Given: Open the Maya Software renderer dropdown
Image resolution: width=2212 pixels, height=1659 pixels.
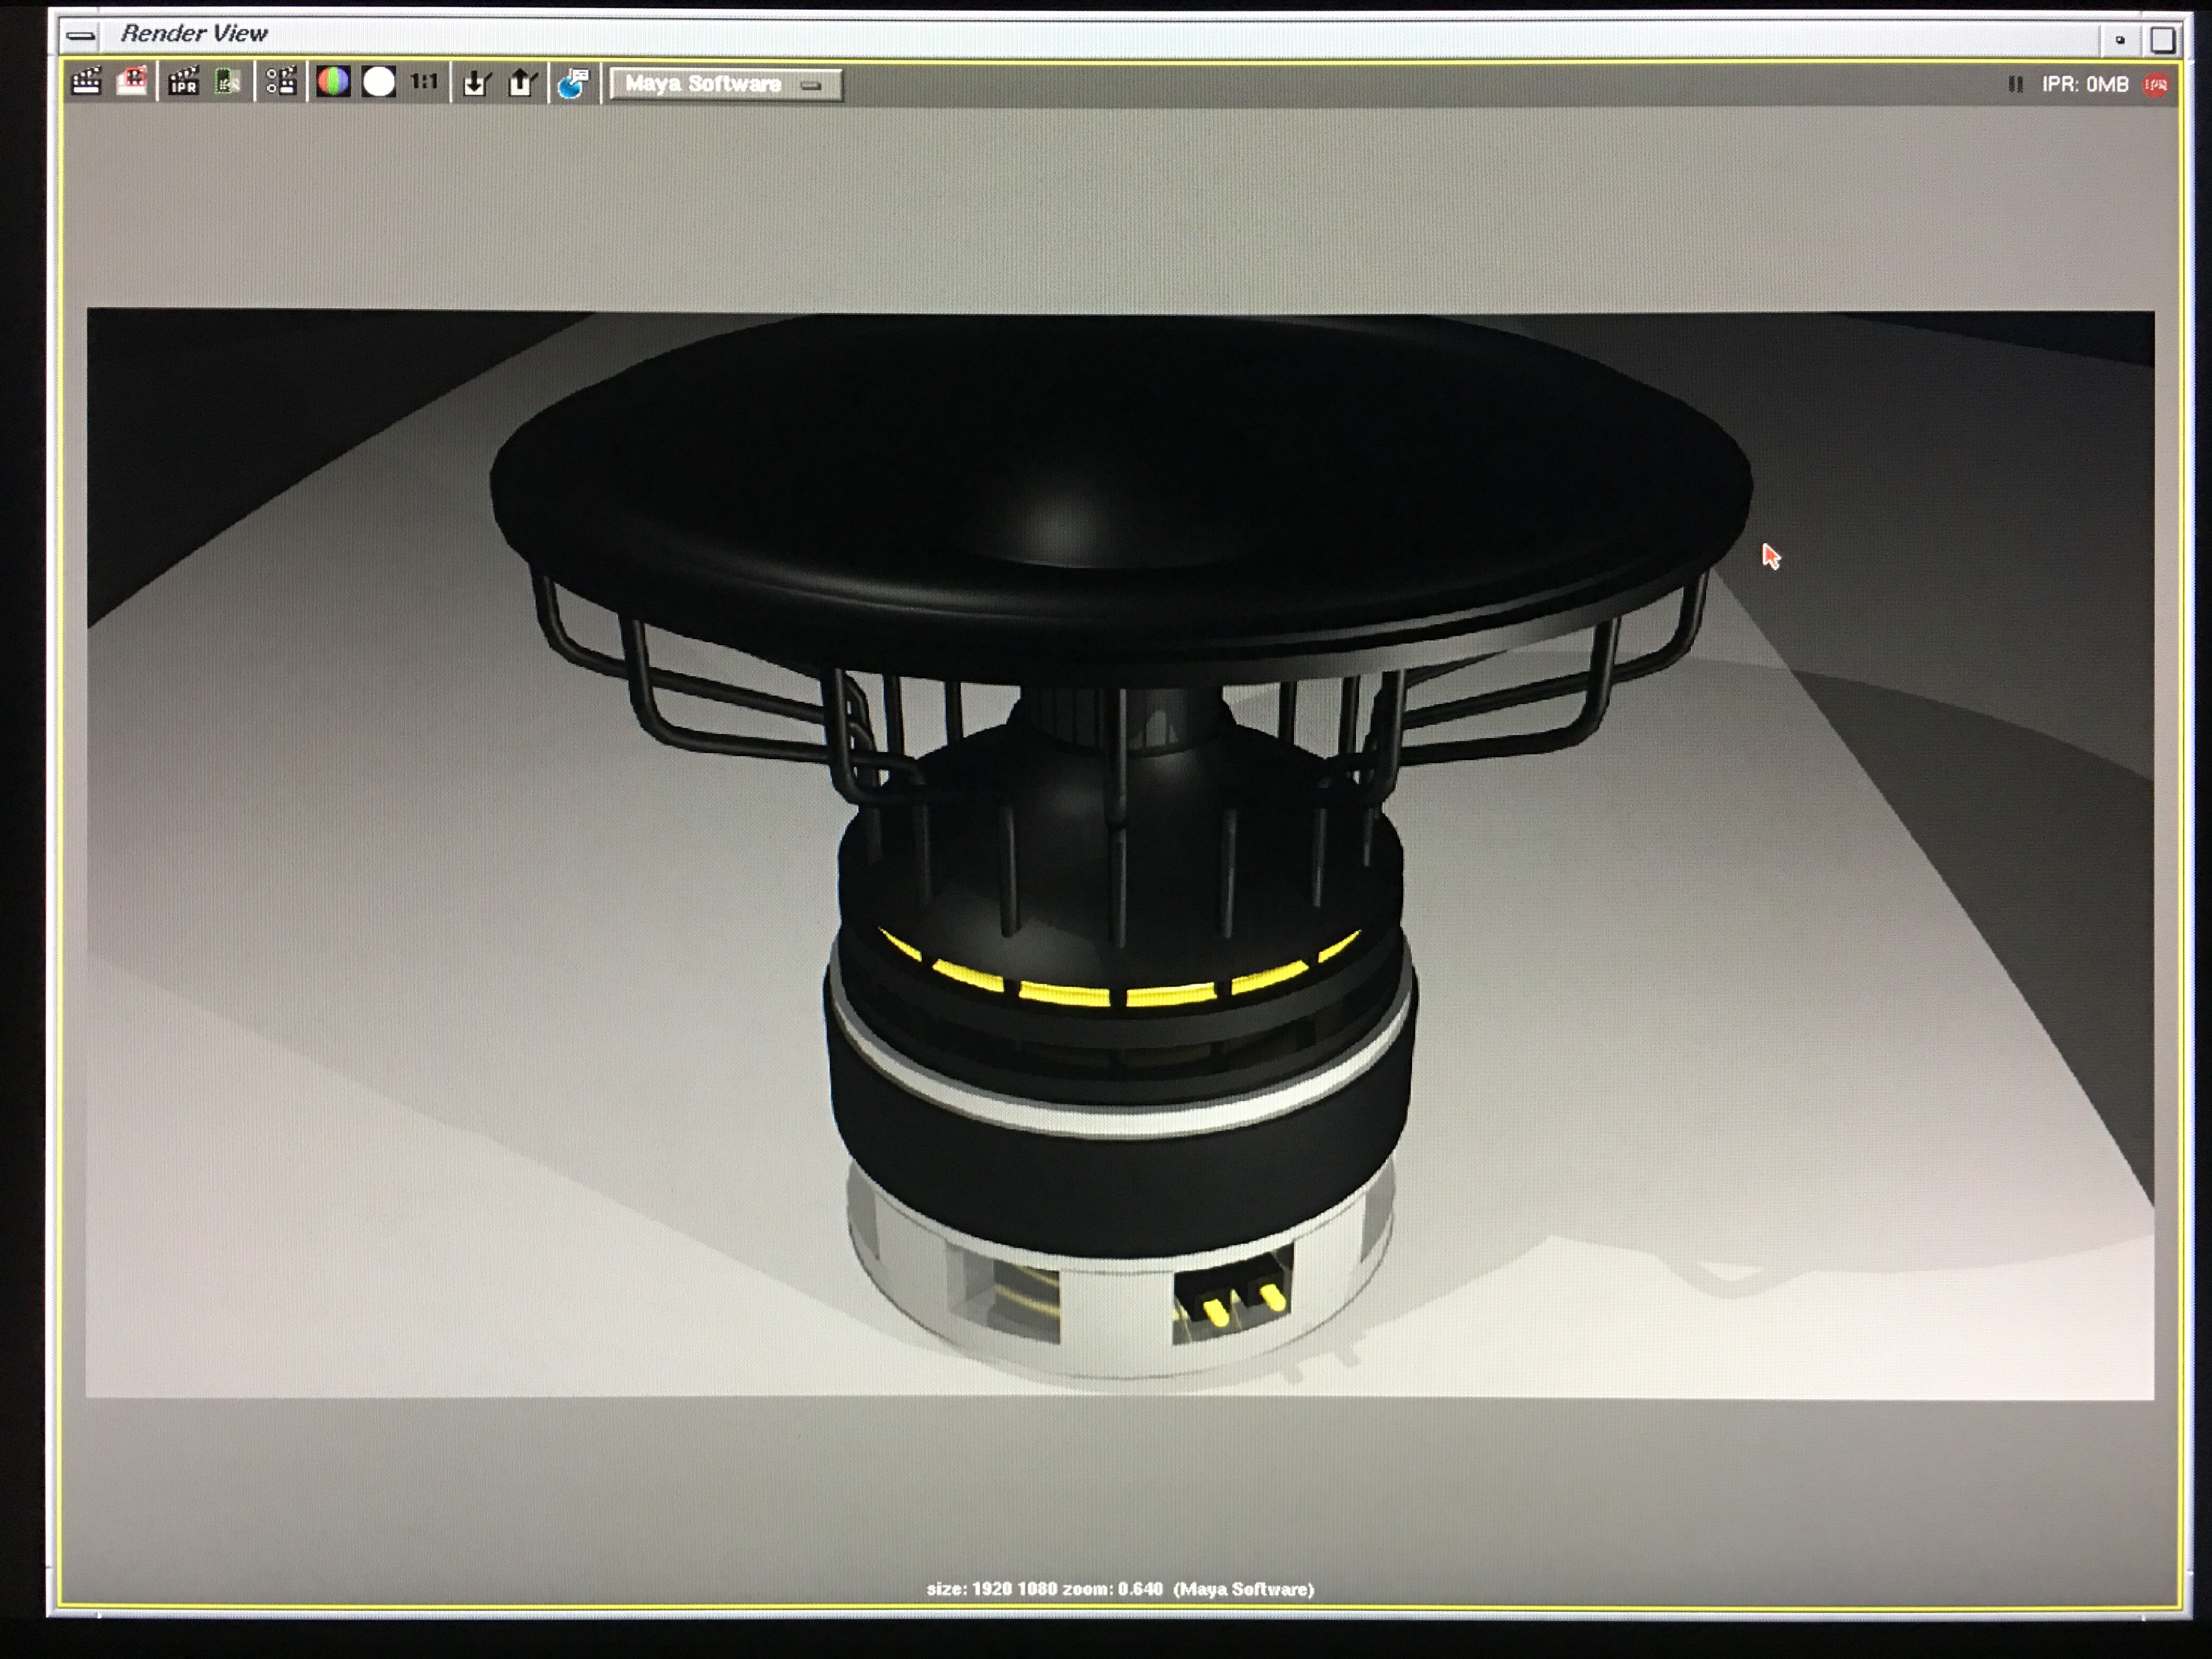Looking at the screenshot, I should pos(726,85).
